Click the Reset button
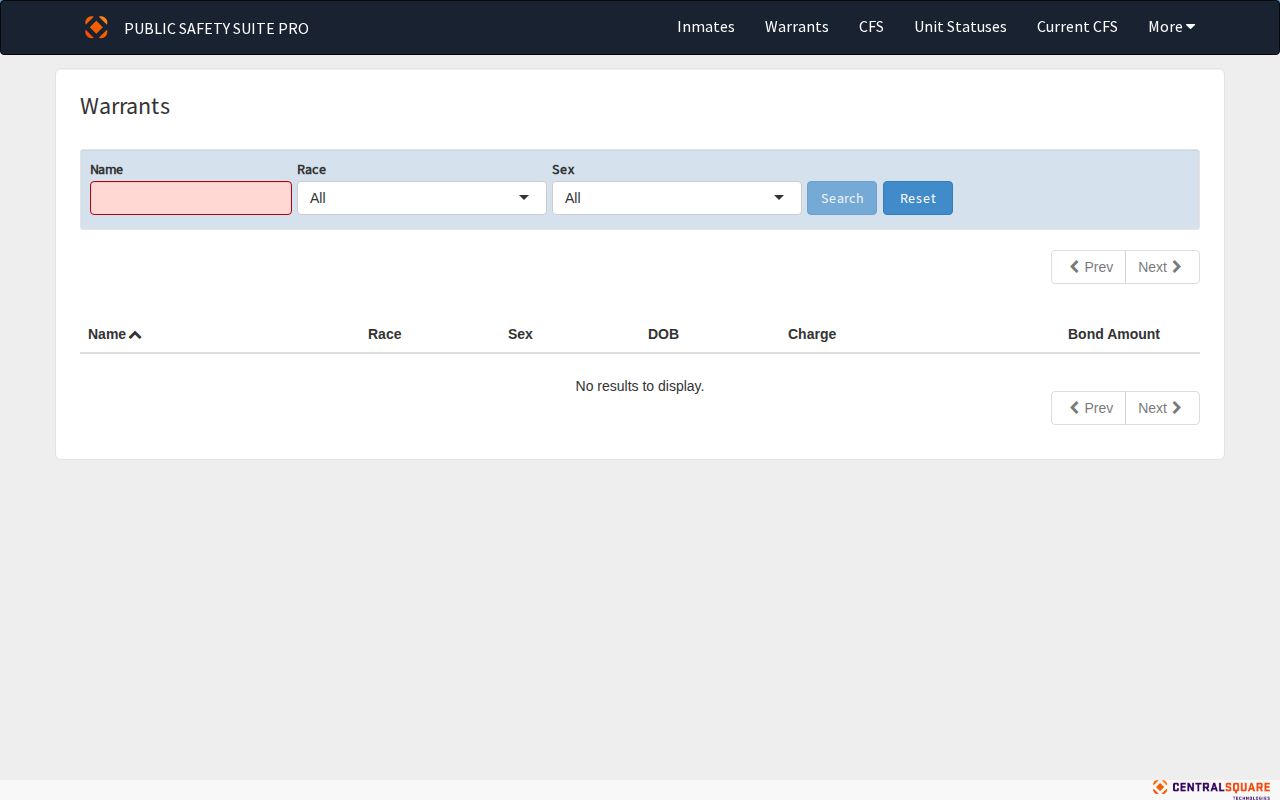The image size is (1280, 800). point(918,198)
